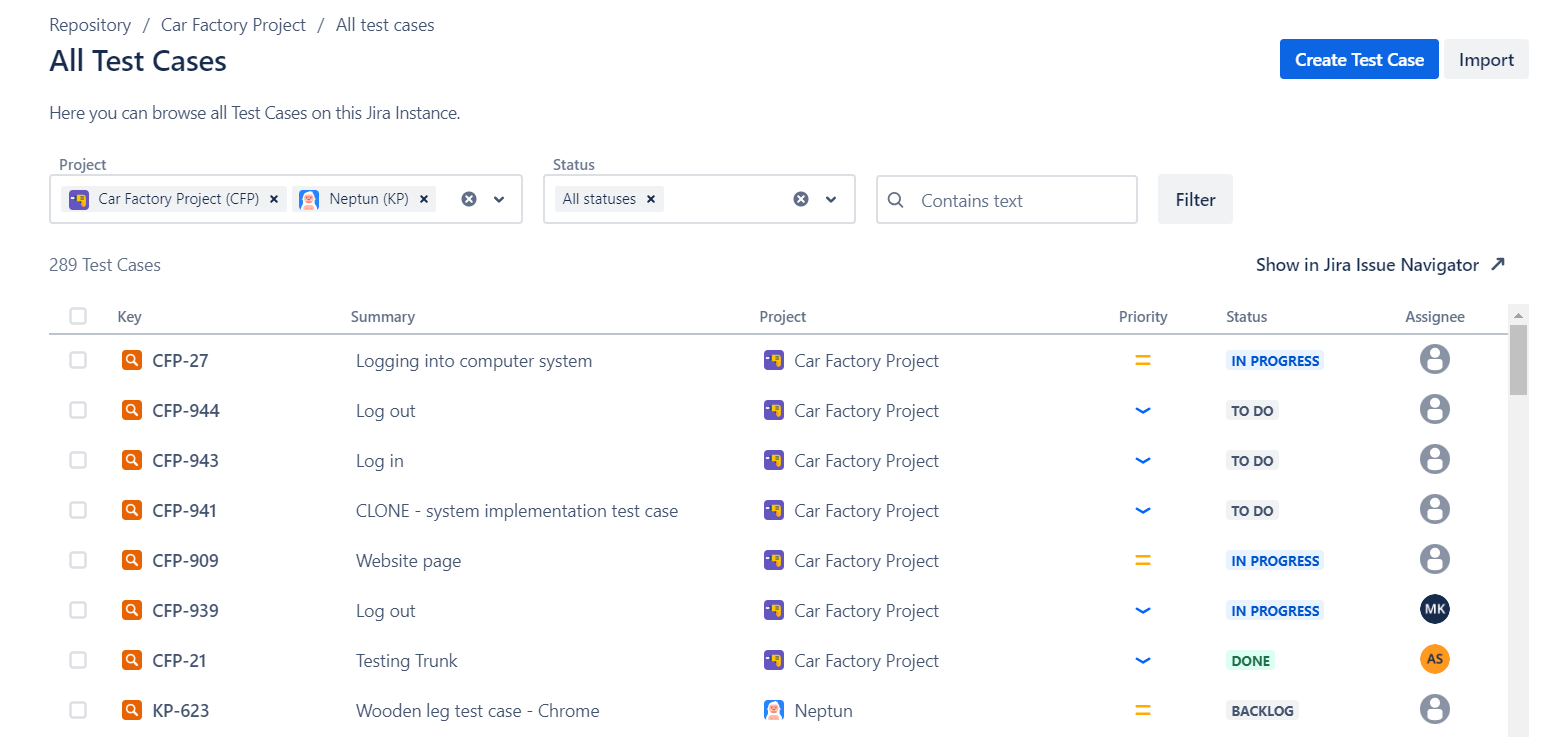The width and height of the screenshot is (1553, 737).
Task: Click the Medium priority icon on CFP-909
Action: pyautogui.click(x=1143, y=560)
